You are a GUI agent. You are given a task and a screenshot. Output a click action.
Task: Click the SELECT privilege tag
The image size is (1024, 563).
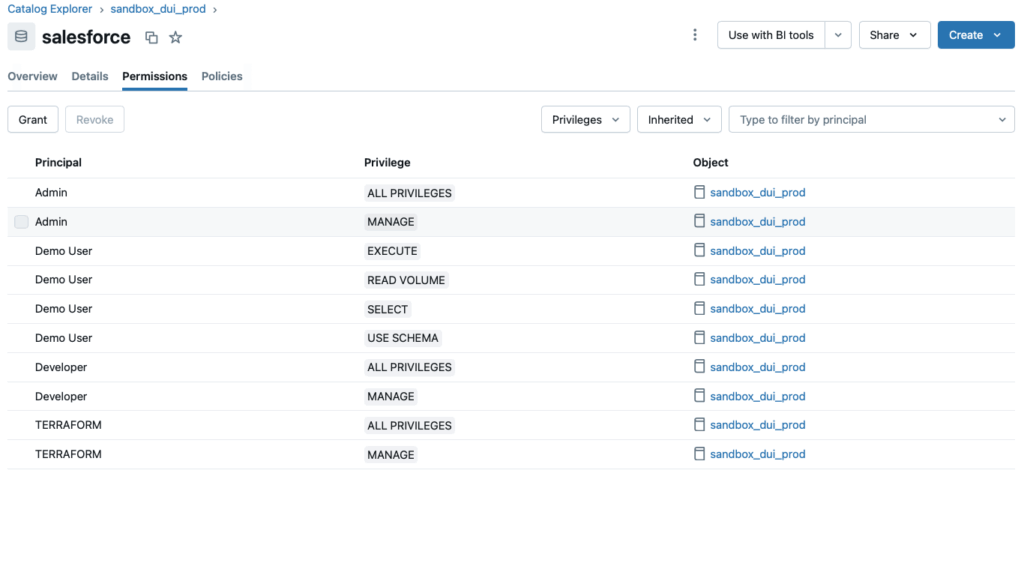[387, 310]
